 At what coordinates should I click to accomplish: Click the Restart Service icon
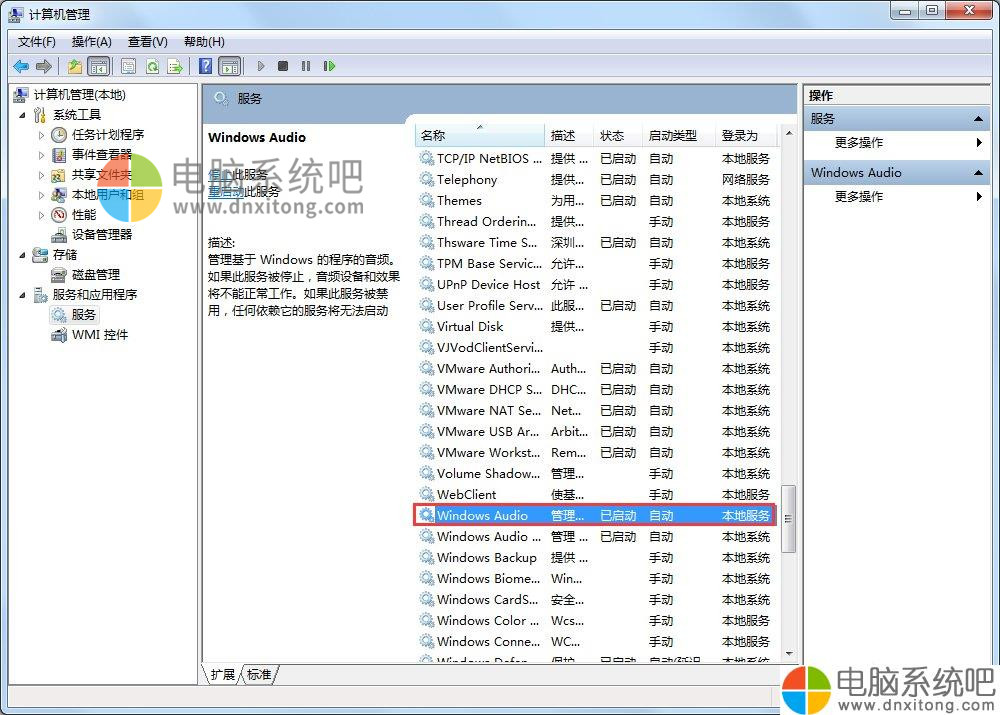(x=329, y=66)
